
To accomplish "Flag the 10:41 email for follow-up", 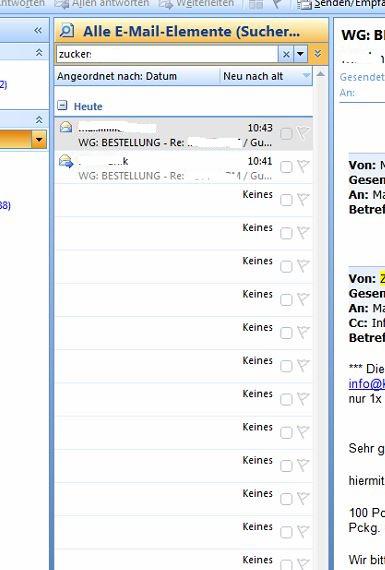I will pyautogui.click(x=302, y=166).
